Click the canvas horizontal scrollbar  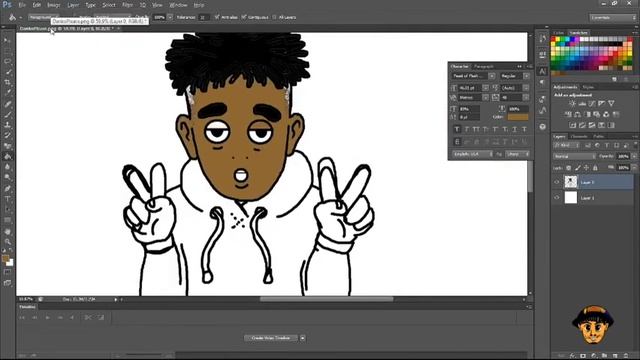pos(327,299)
